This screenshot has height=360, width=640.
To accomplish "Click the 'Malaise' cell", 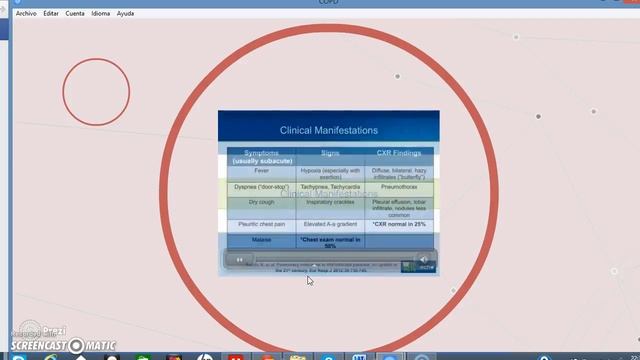I will (x=262, y=241).
